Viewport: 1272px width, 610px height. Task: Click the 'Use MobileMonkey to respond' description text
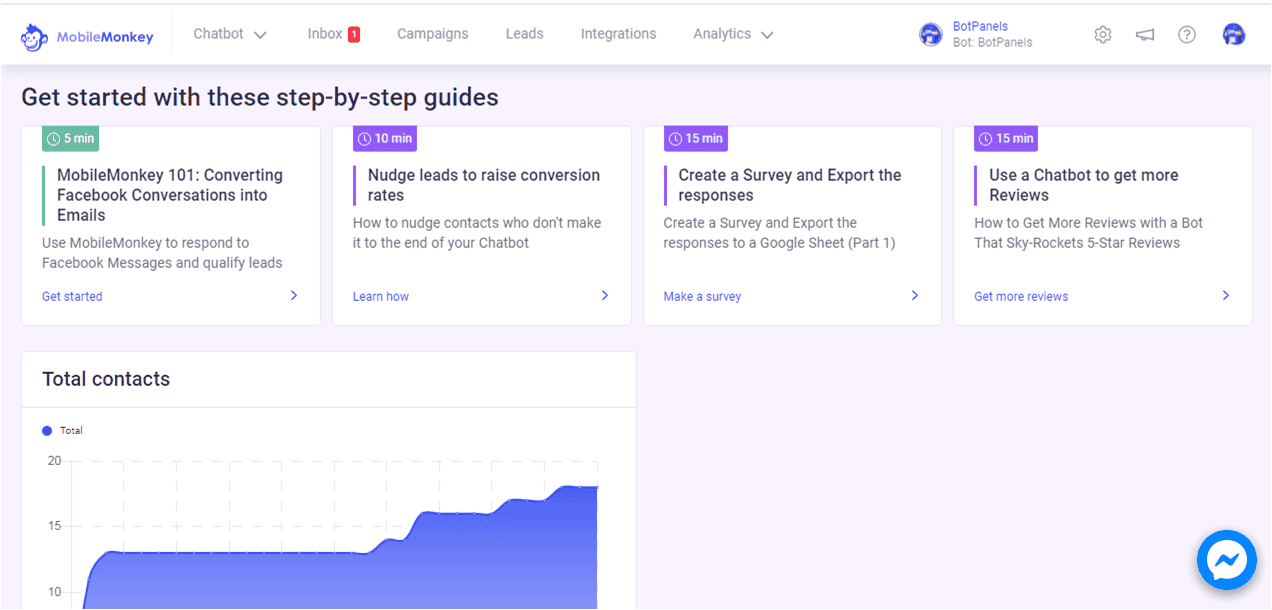(162, 253)
